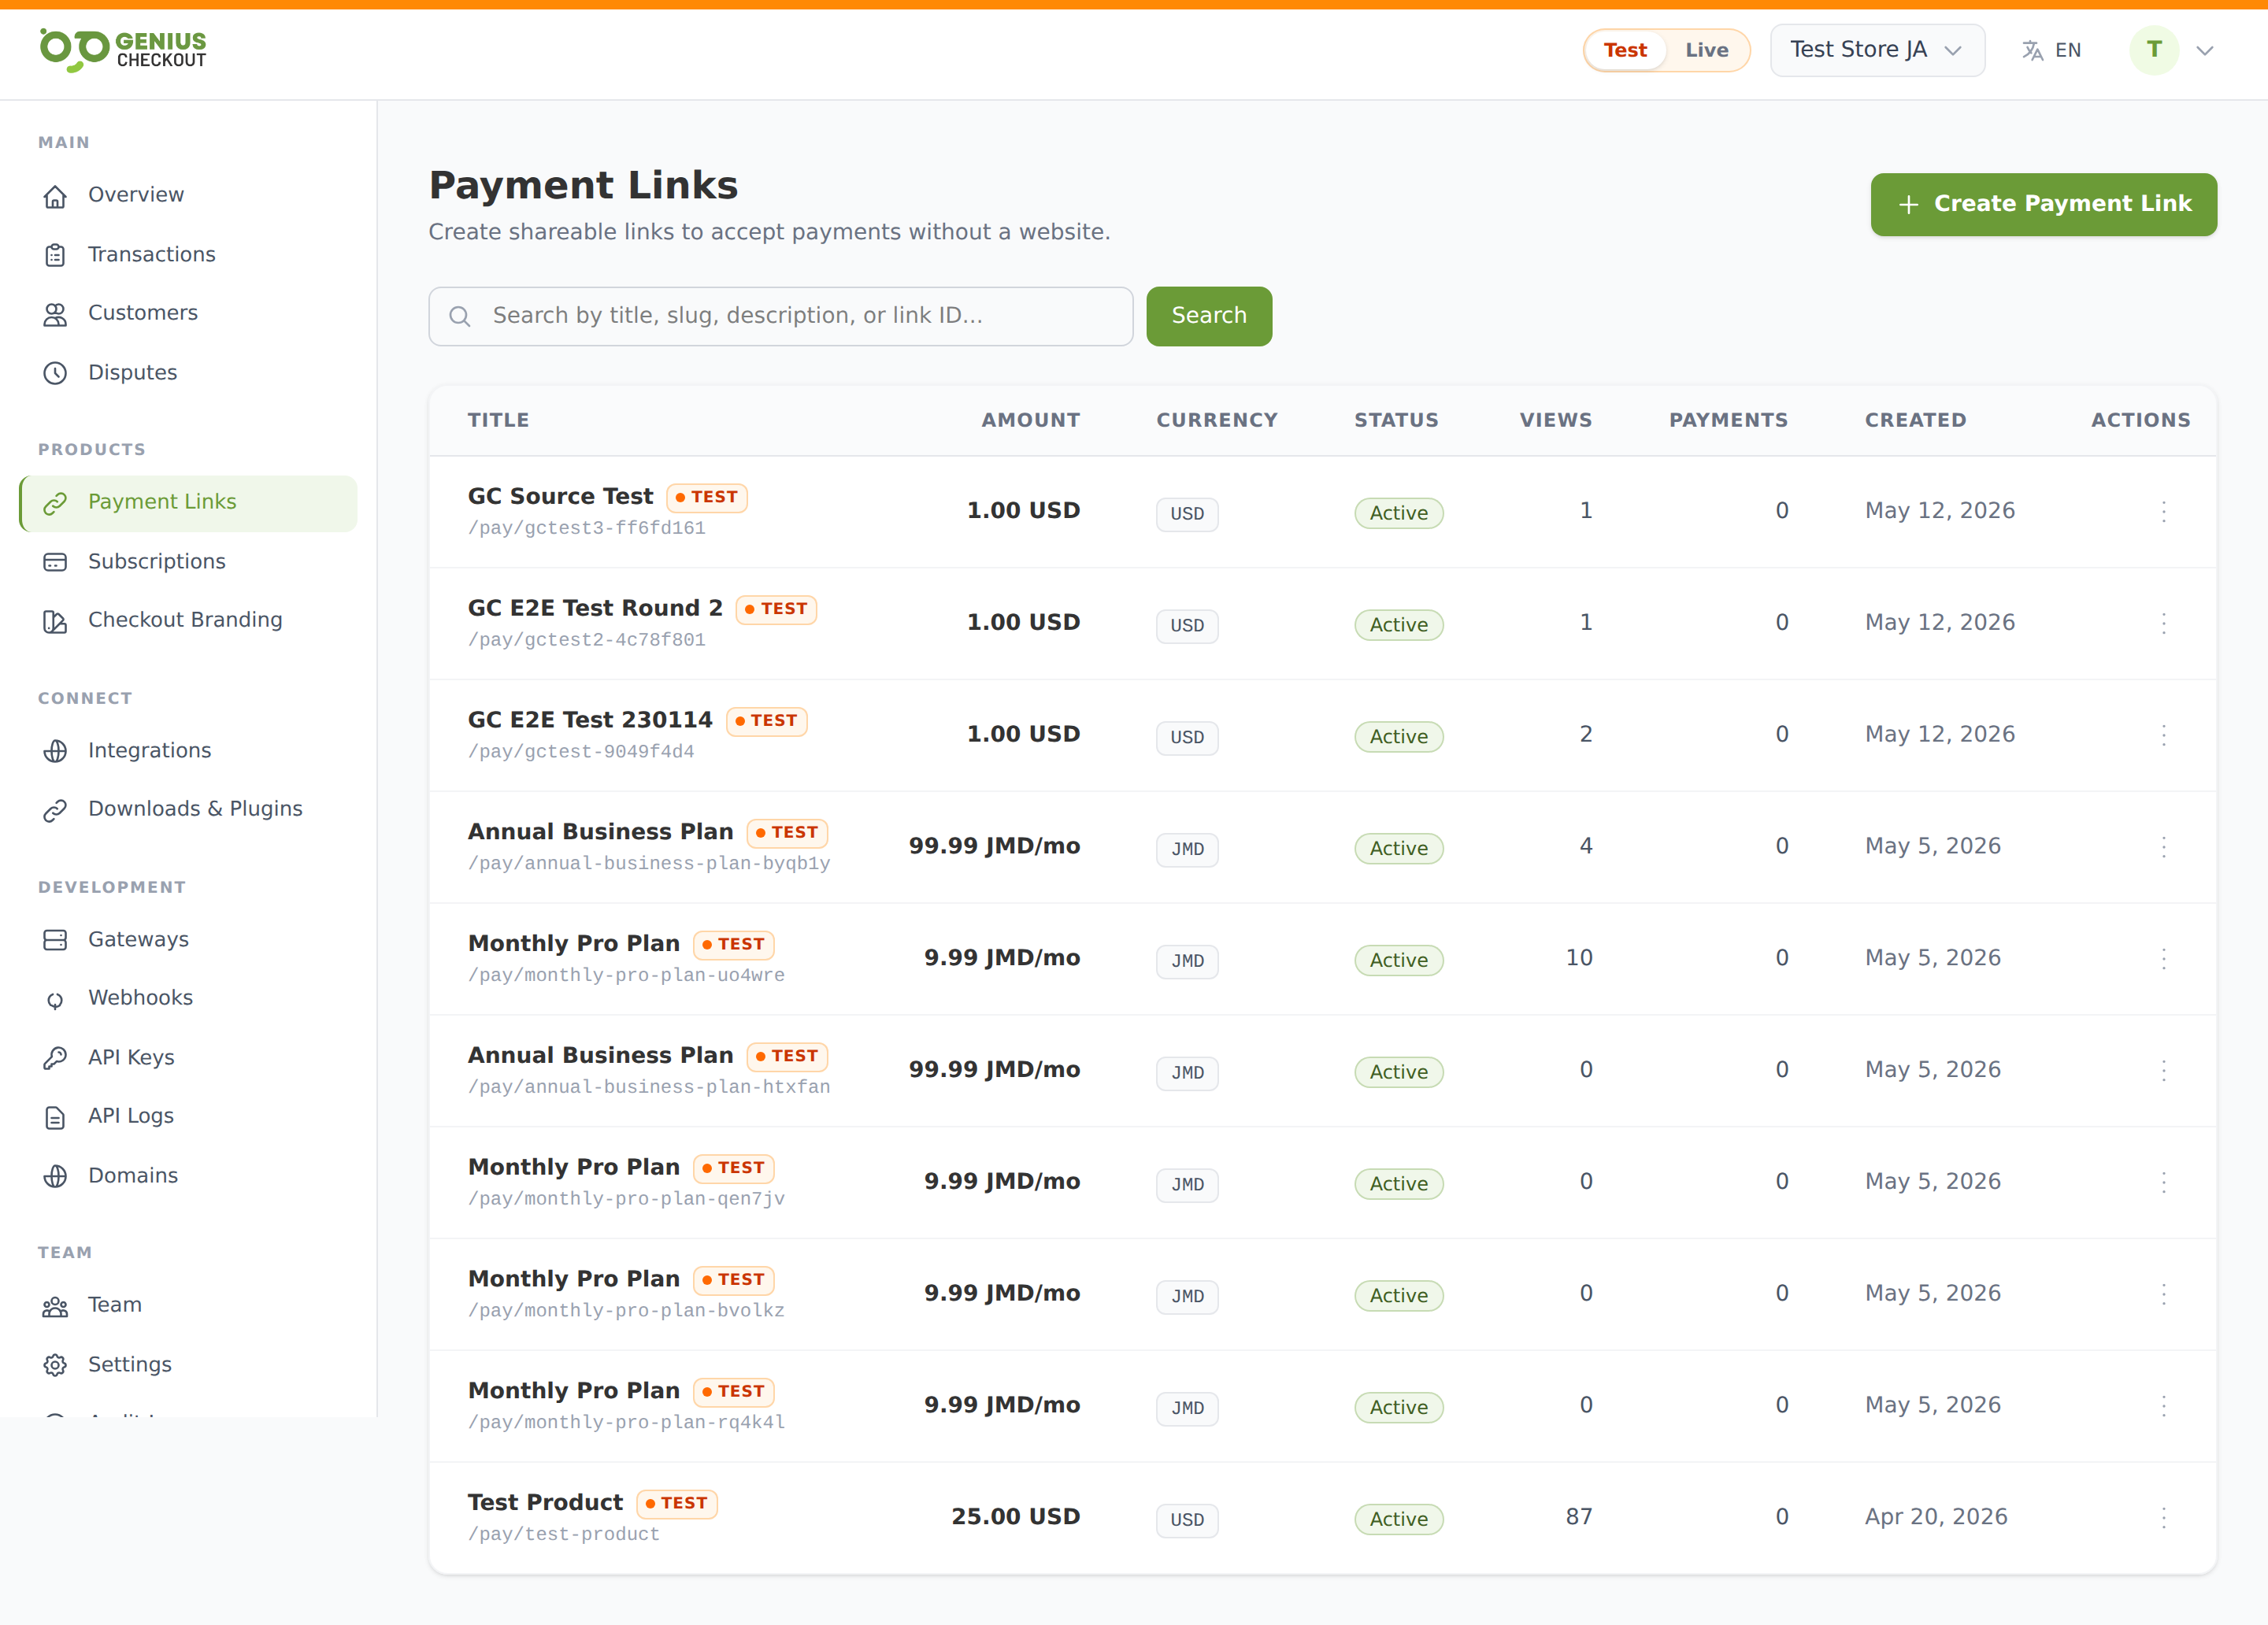Click the Settings gear icon
The height and width of the screenshot is (1625, 2268).
(x=55, y=1365)
